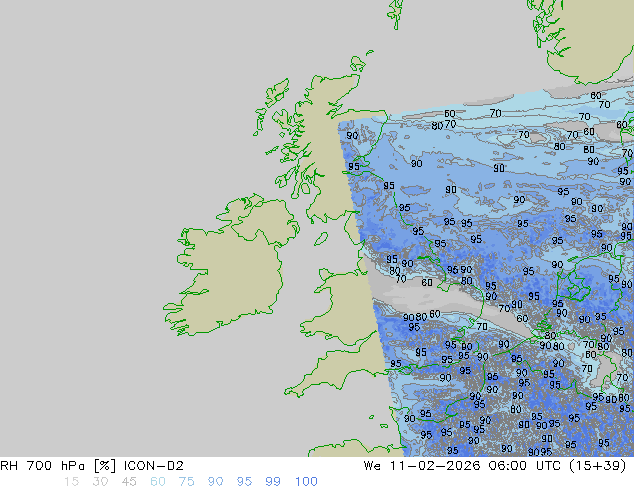Click the 'ICON-D2' model name label
This screenshot has width=634, height=490.
click(x=154, y=466)
